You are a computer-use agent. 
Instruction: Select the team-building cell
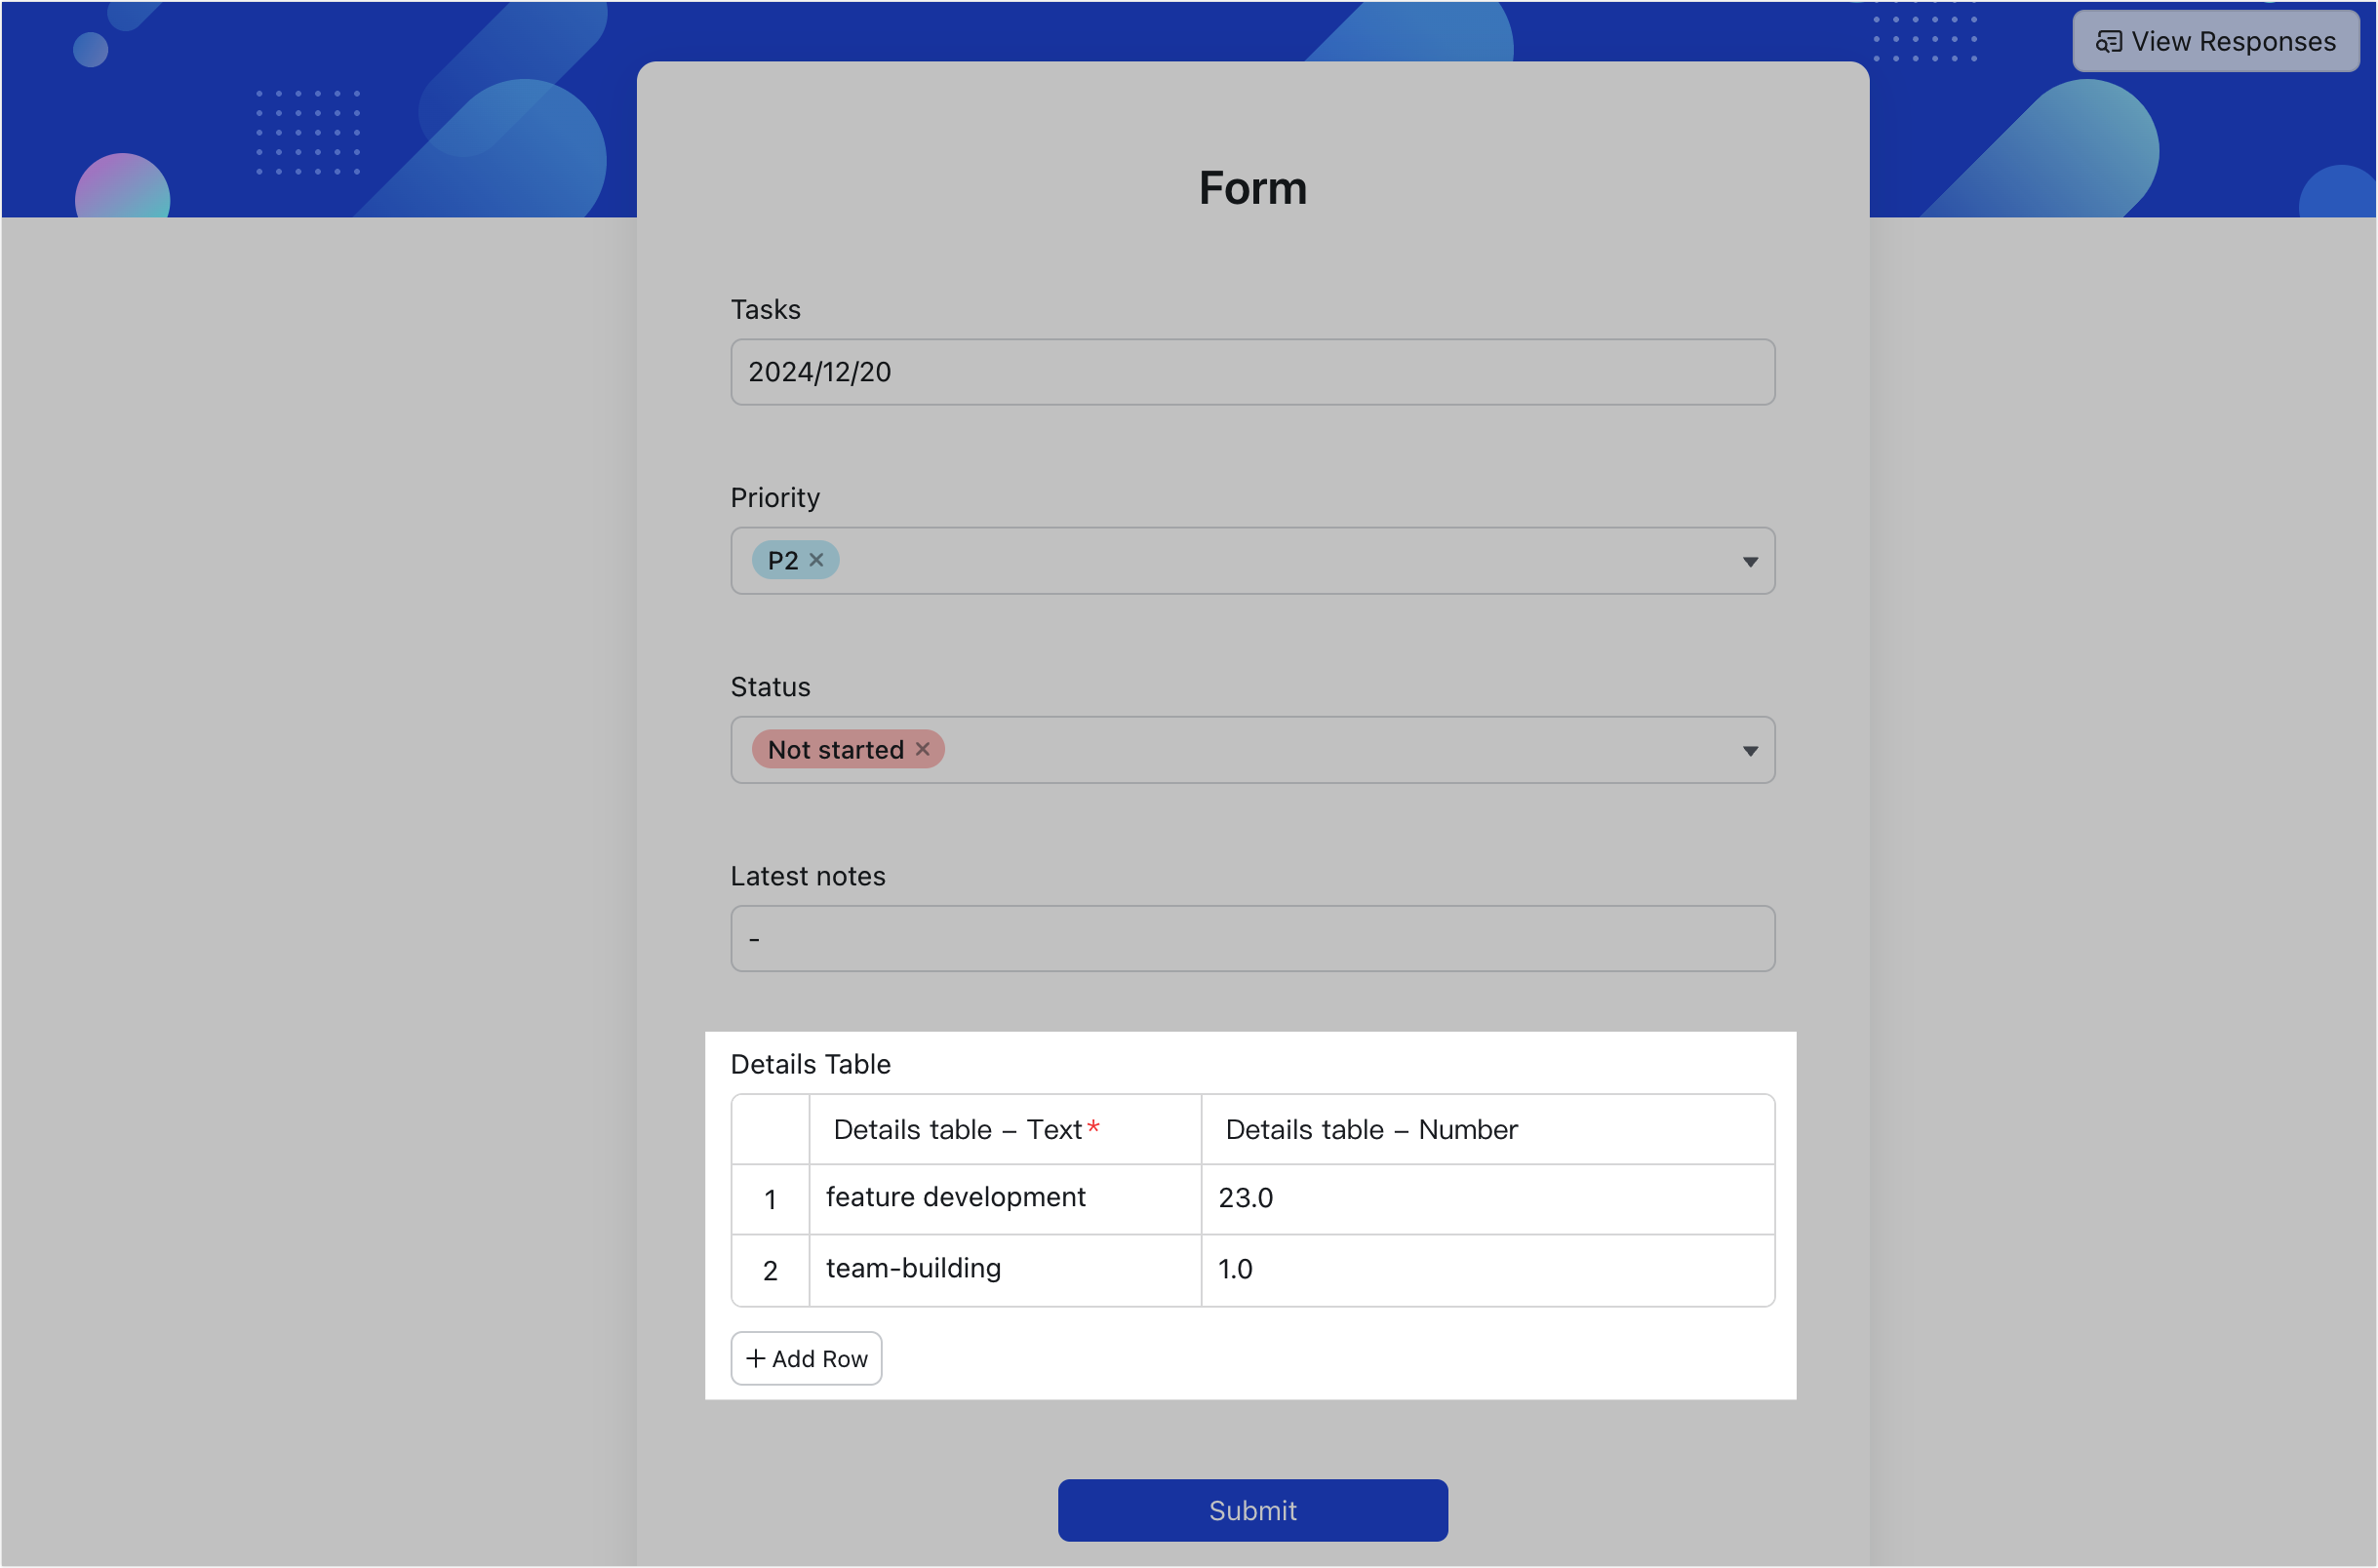pos(1005,1270)
